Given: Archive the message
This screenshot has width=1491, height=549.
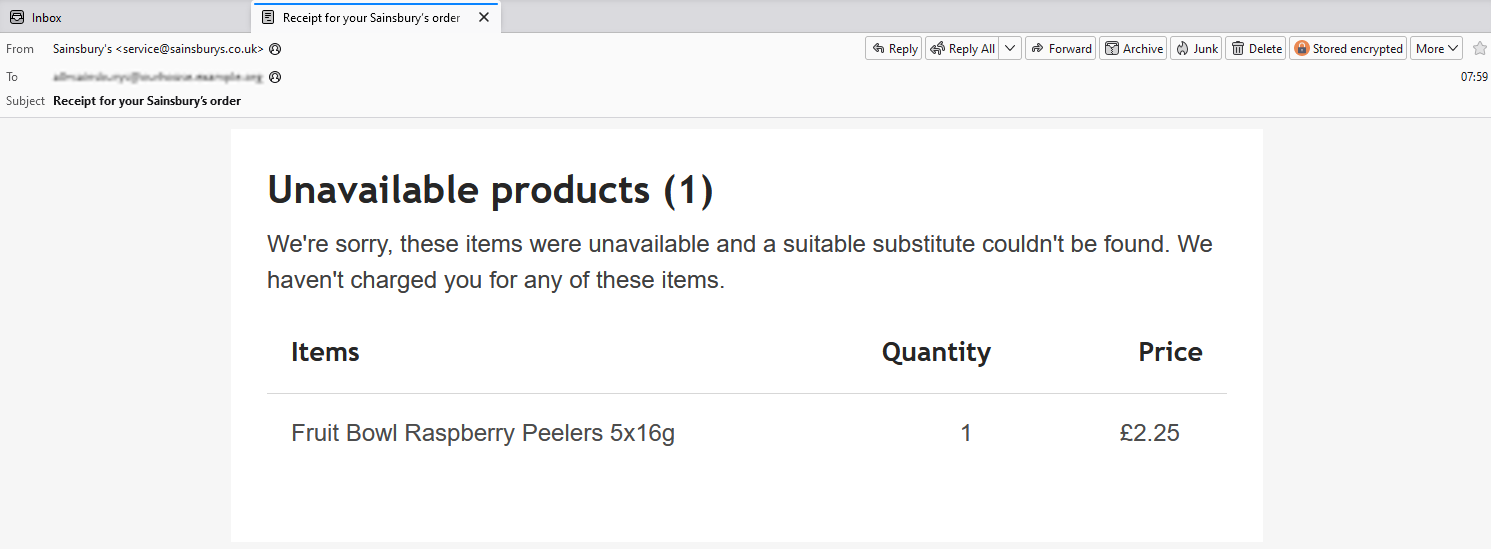Looking at the screenshot, I should point(1133,48).
